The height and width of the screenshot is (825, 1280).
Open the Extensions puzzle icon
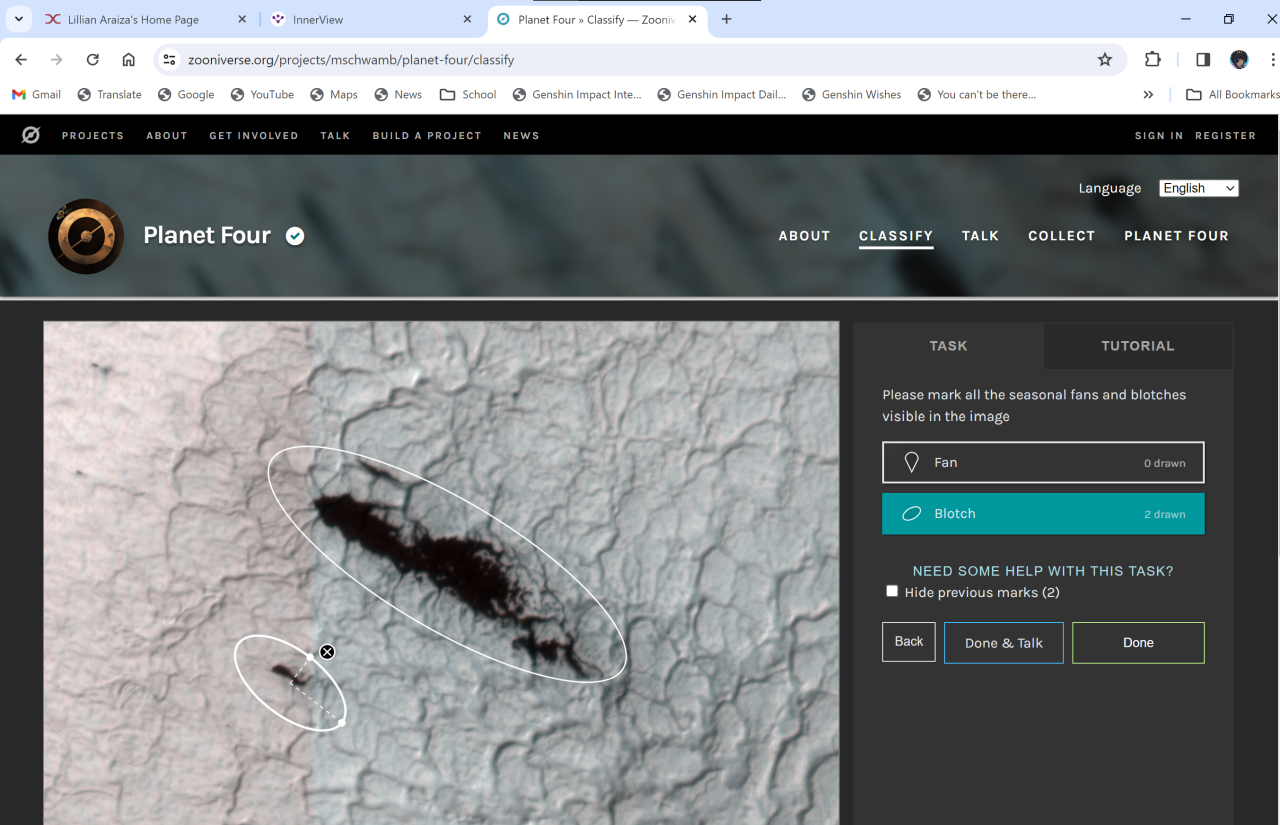coord(1153,60)
